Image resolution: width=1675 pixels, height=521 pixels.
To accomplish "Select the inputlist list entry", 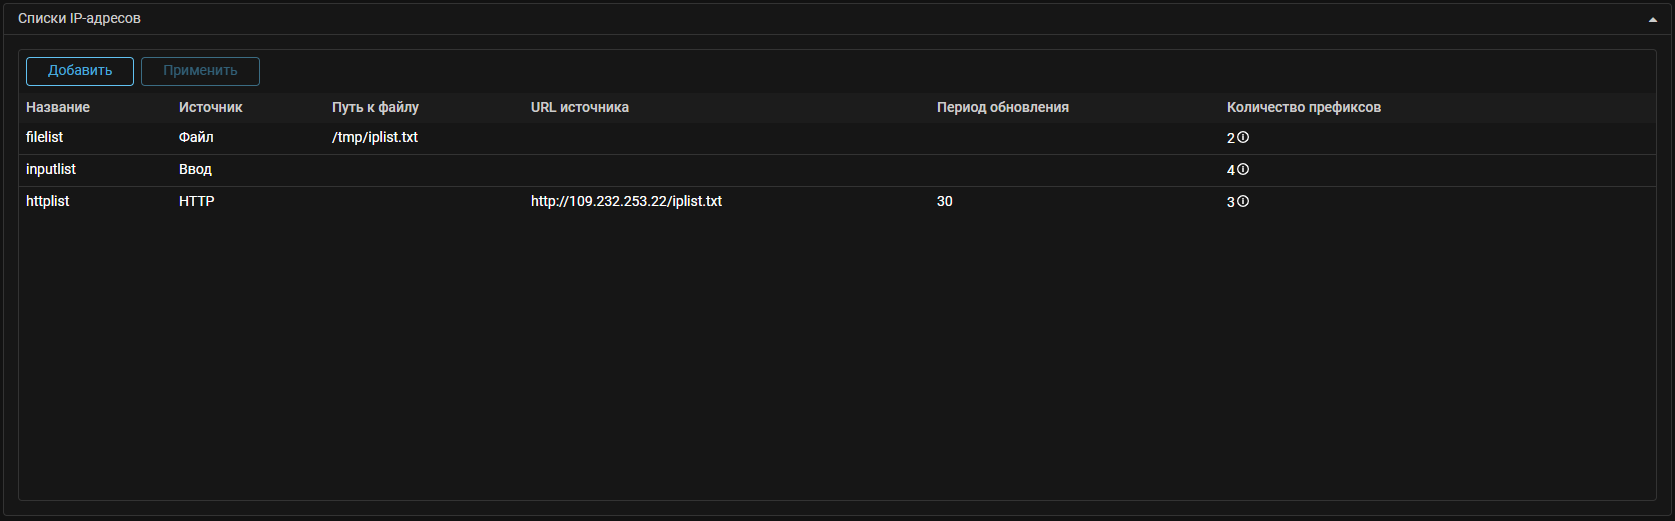I will click(51, 169).
